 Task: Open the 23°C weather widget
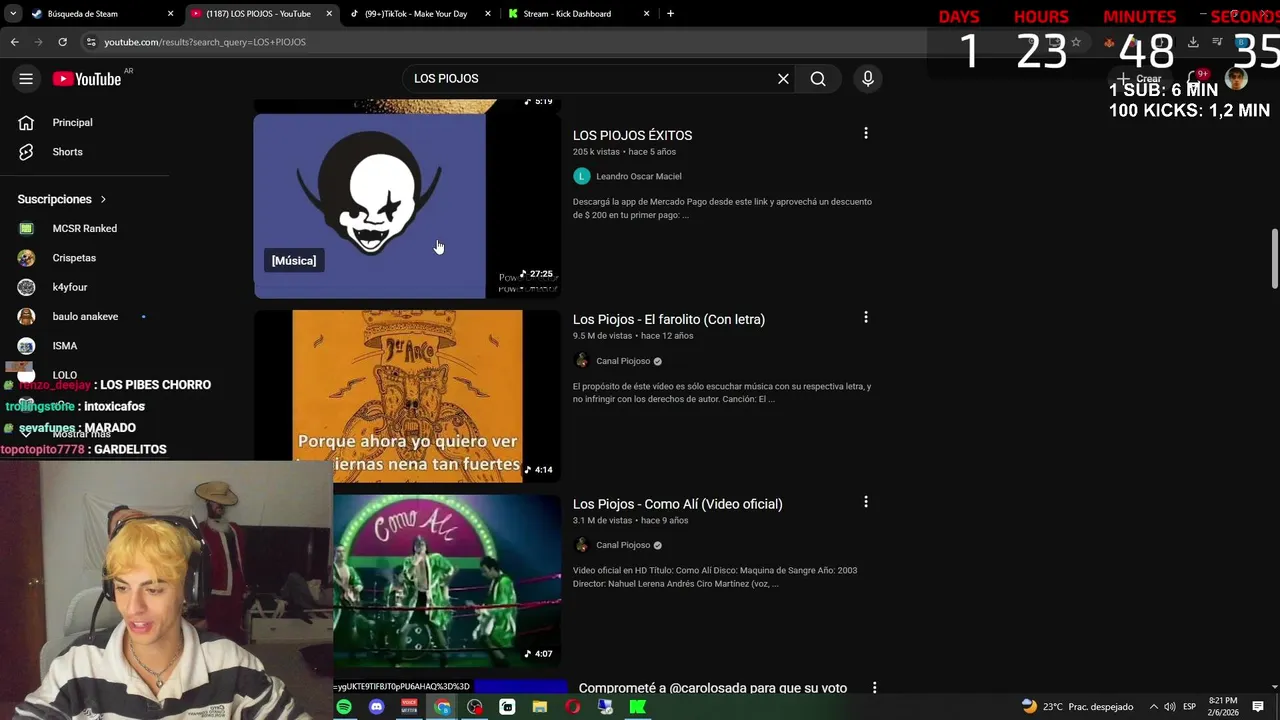tap(1077, 707)
